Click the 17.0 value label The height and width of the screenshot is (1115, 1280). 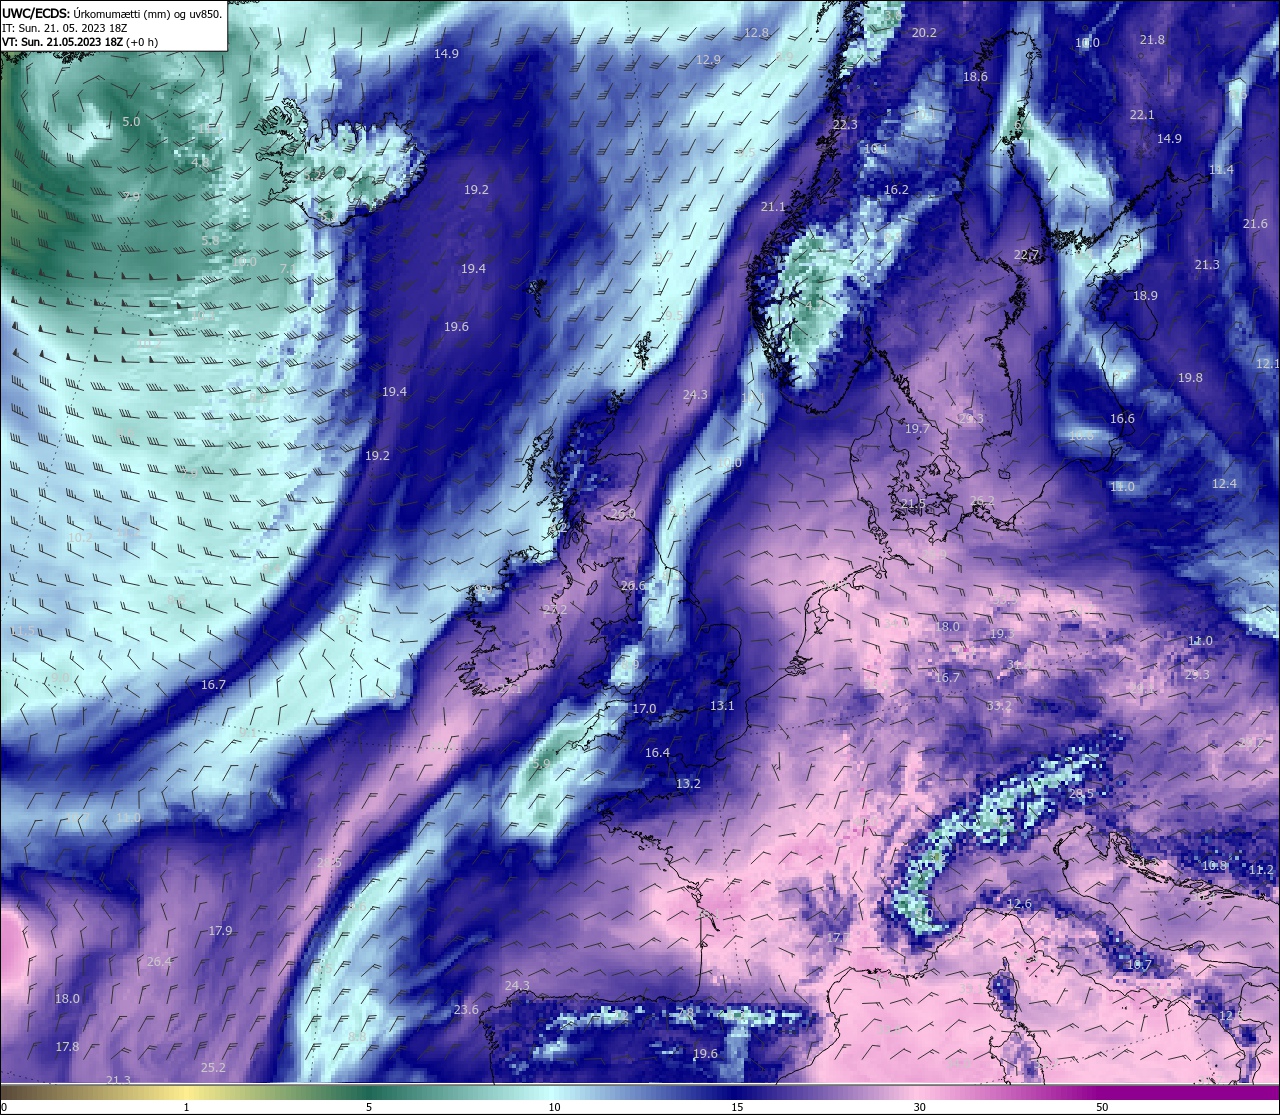[644, 709]
